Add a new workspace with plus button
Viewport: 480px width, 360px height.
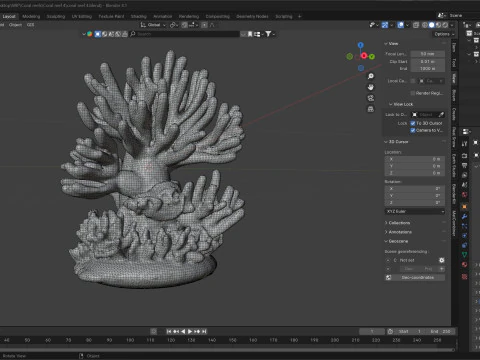(x=299, y=16)
